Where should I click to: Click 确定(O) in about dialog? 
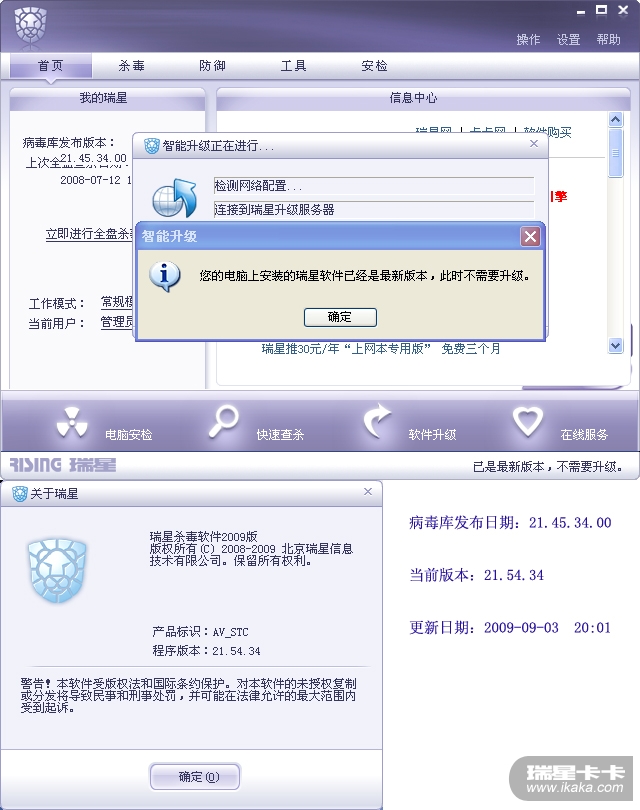[195, 776]
